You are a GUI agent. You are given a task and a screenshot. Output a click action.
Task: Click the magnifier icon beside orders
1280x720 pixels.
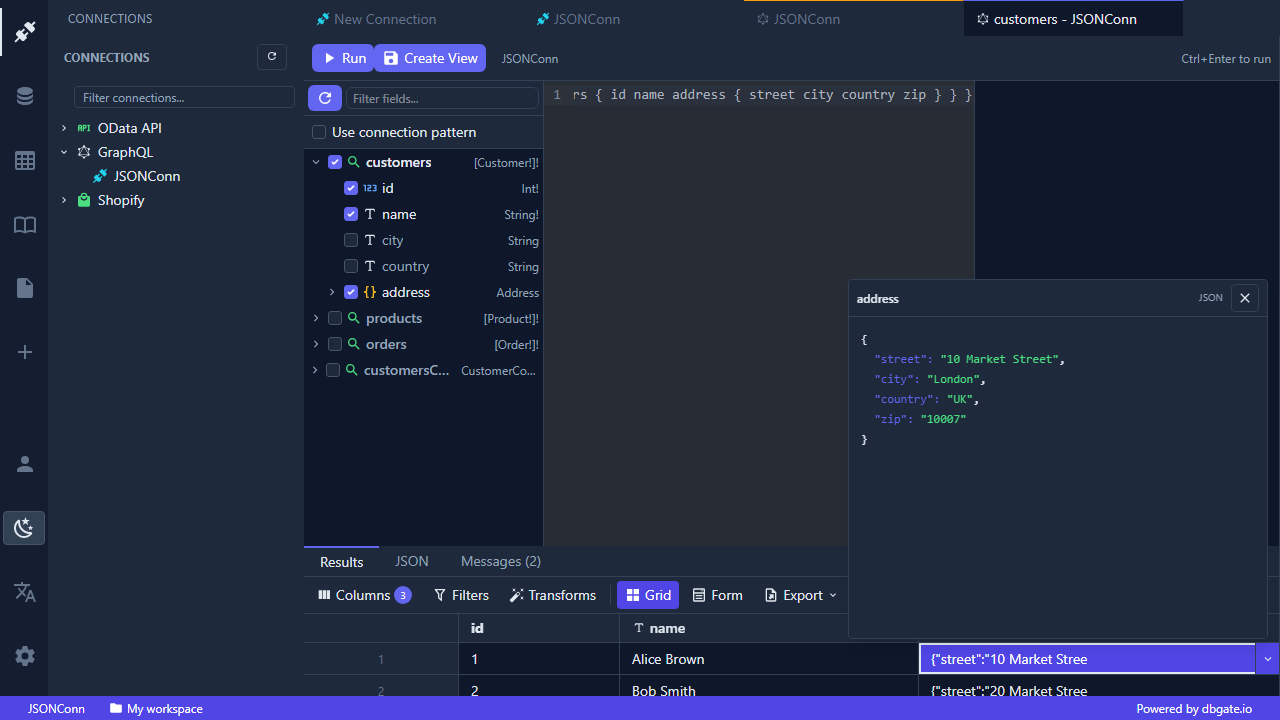[x=354, y=344]
